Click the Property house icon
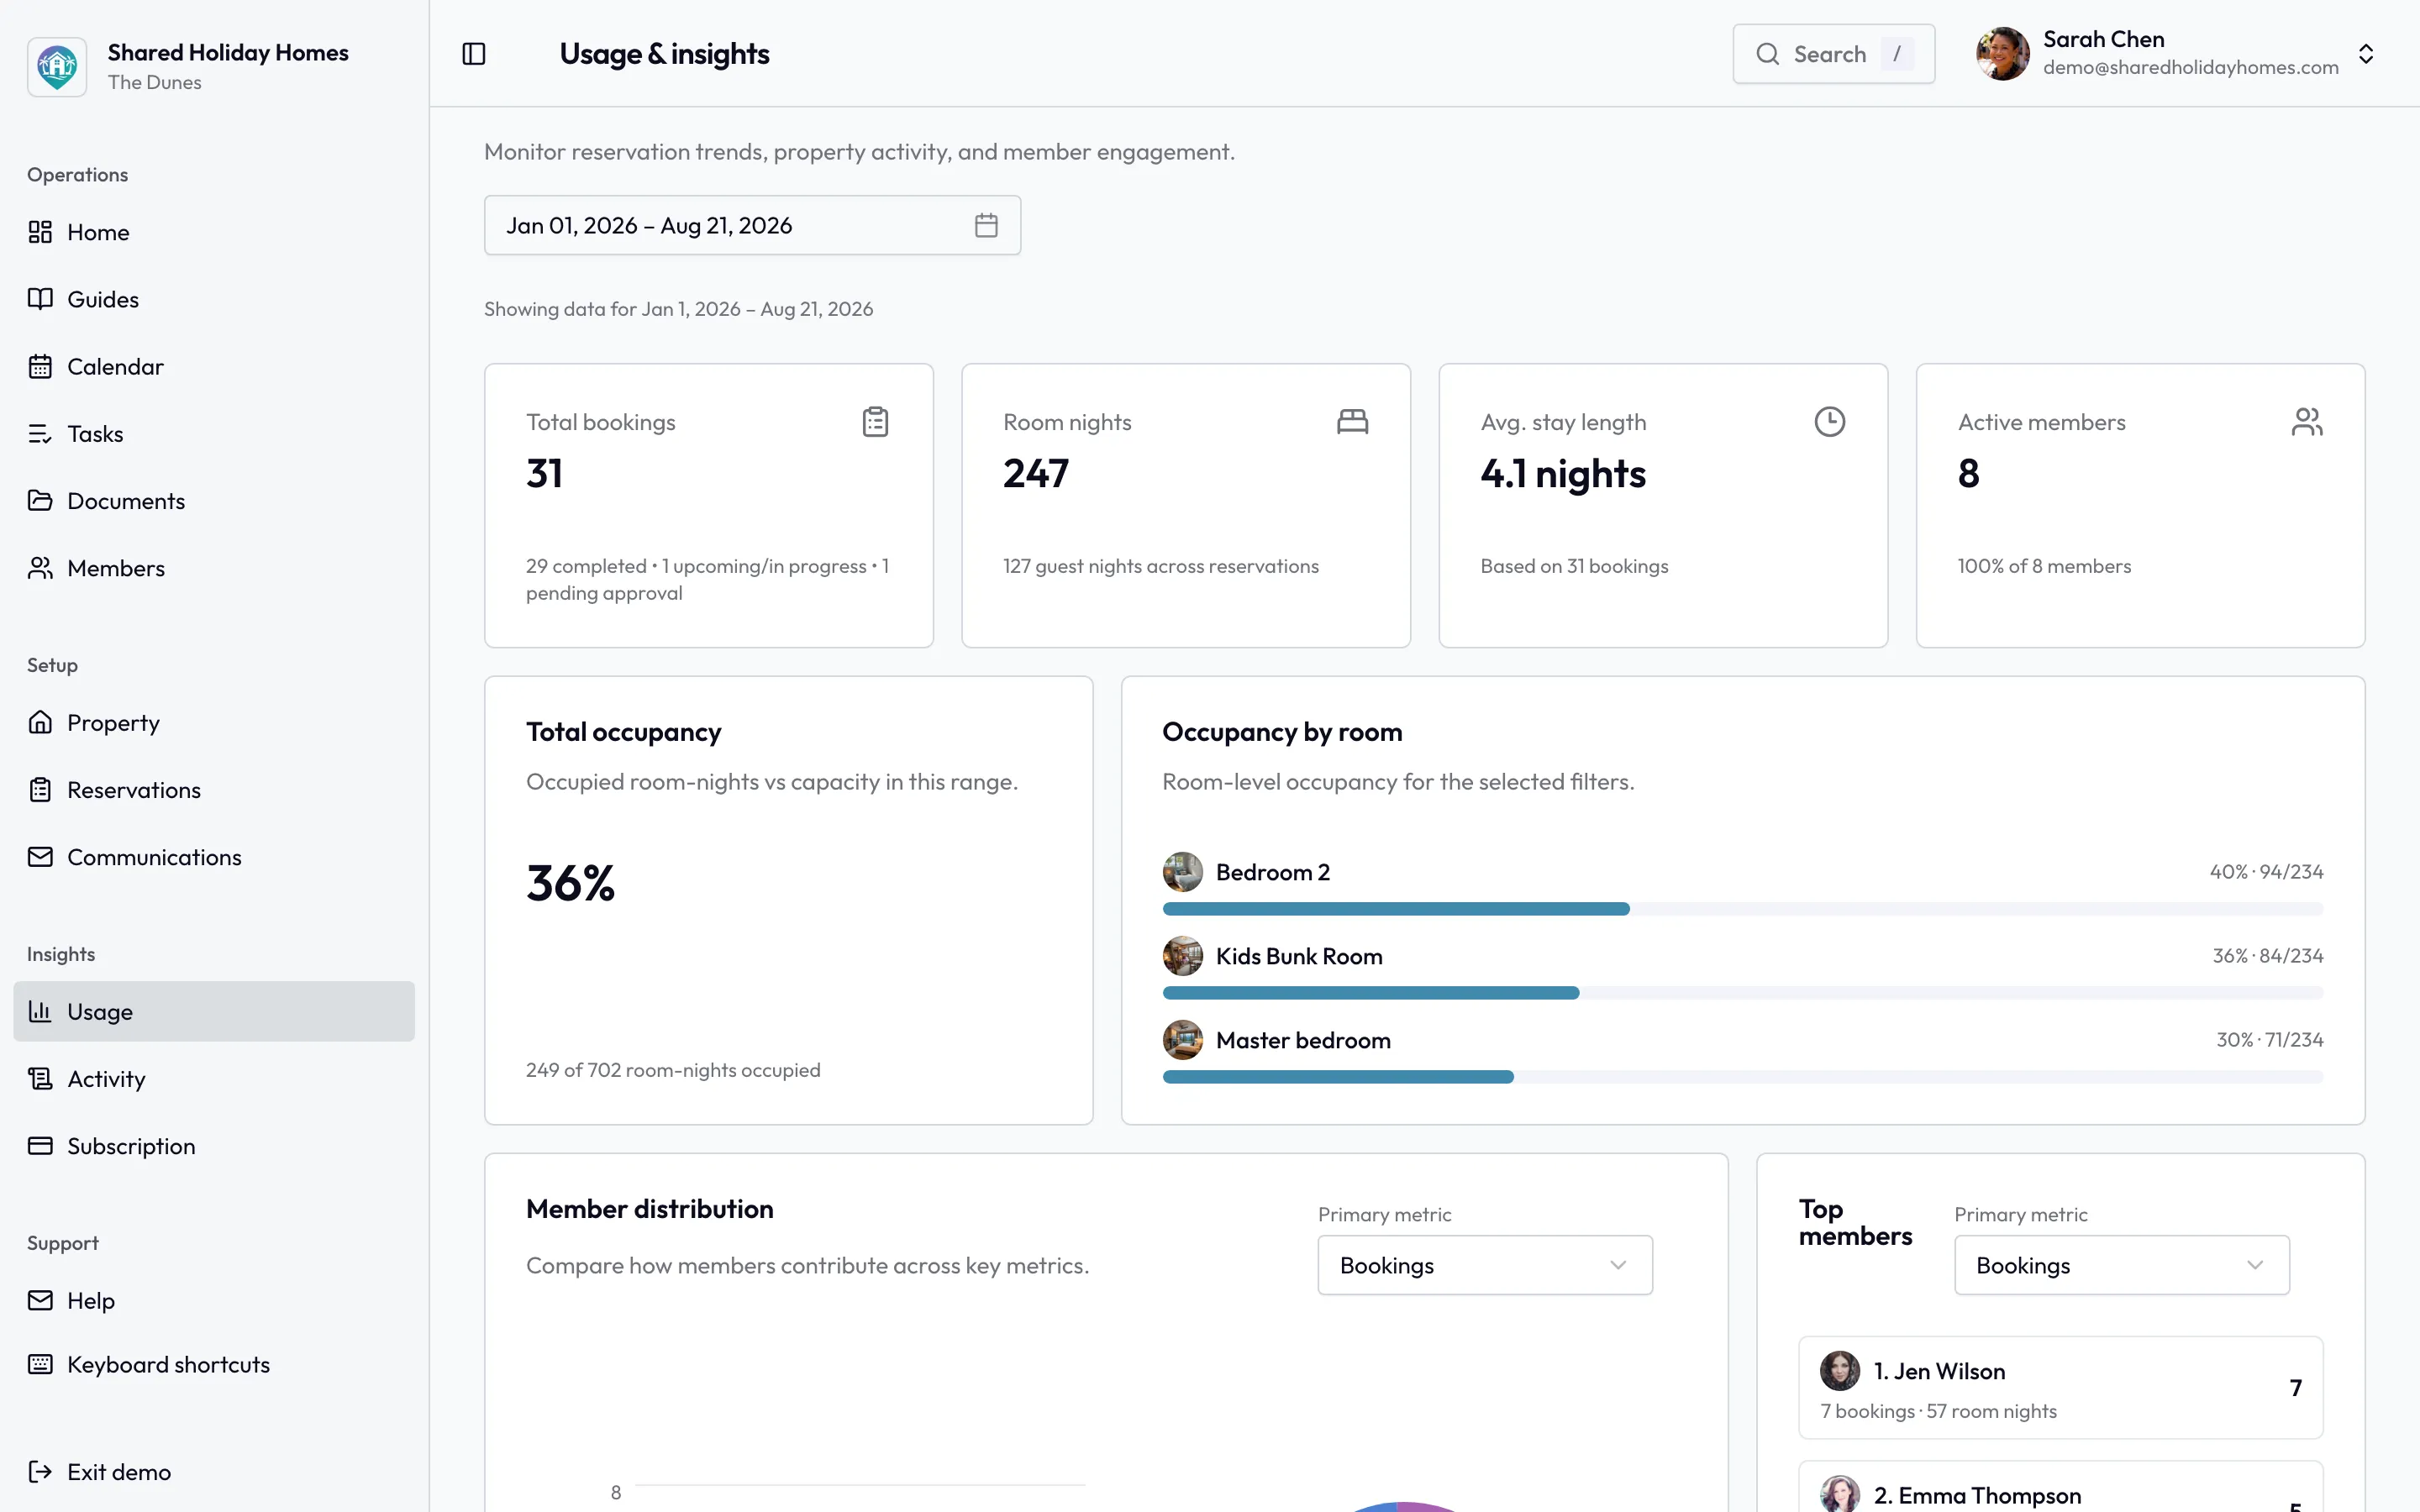The width and height of the screenshot is (2420, 1512). (40, 722)
